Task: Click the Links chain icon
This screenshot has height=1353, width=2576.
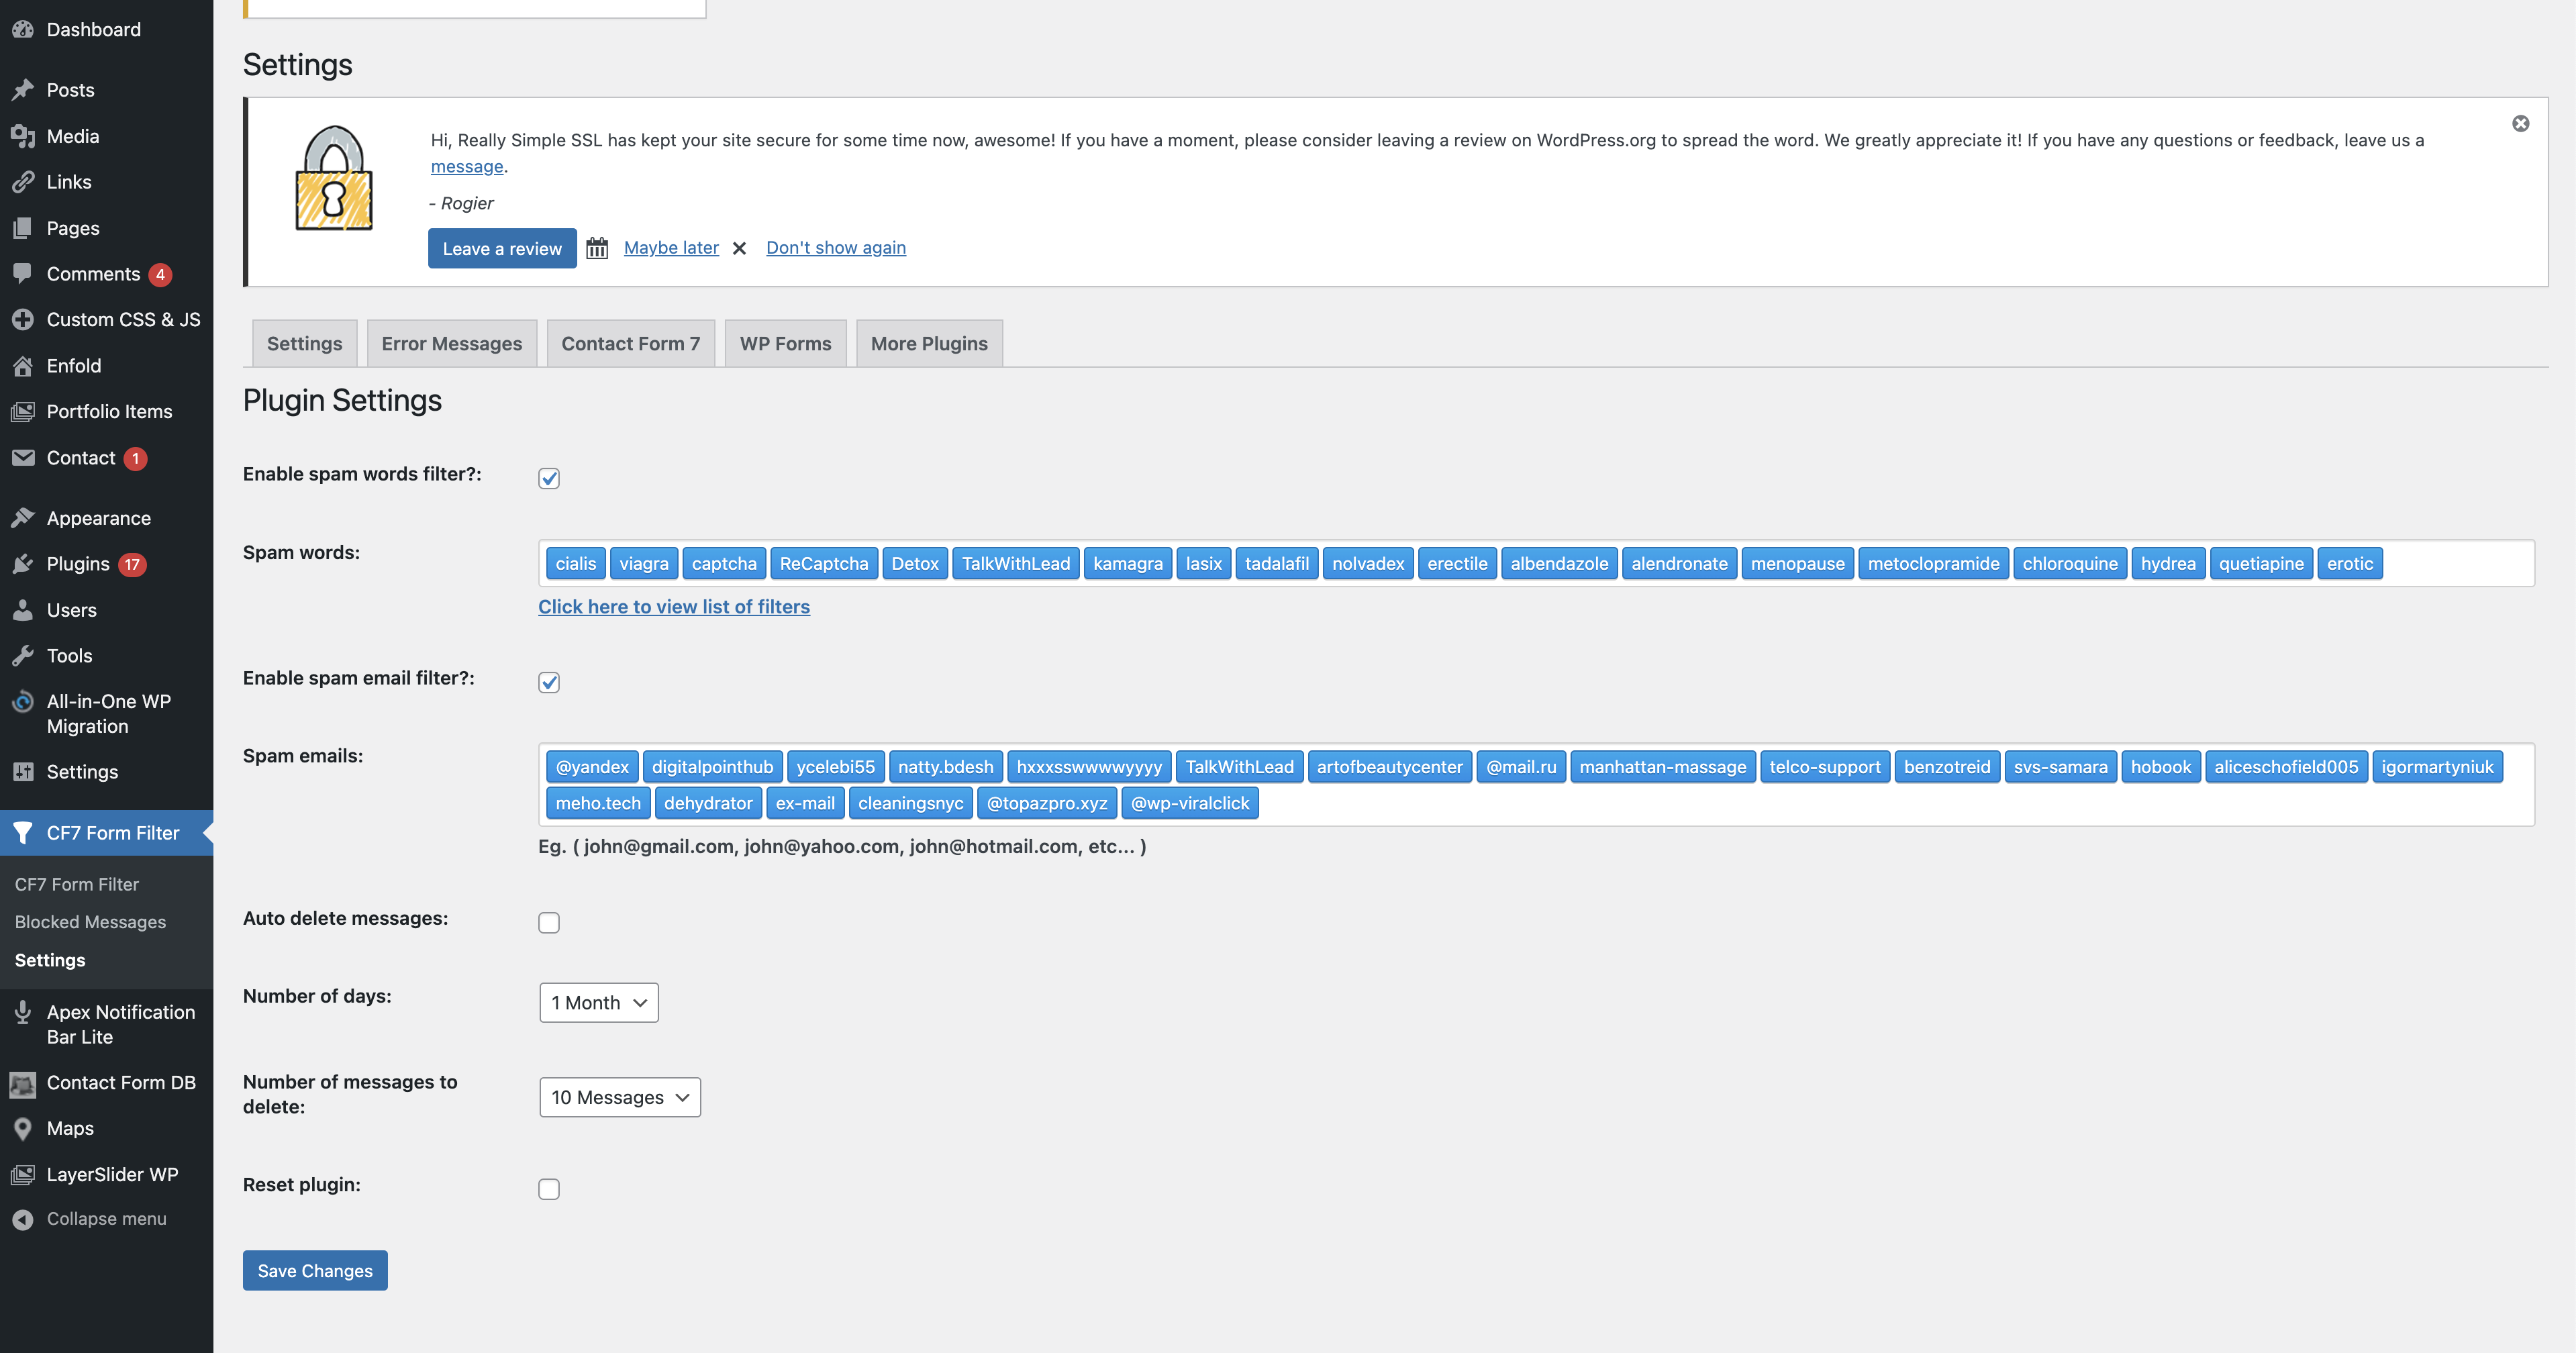Action: (23, 182)
